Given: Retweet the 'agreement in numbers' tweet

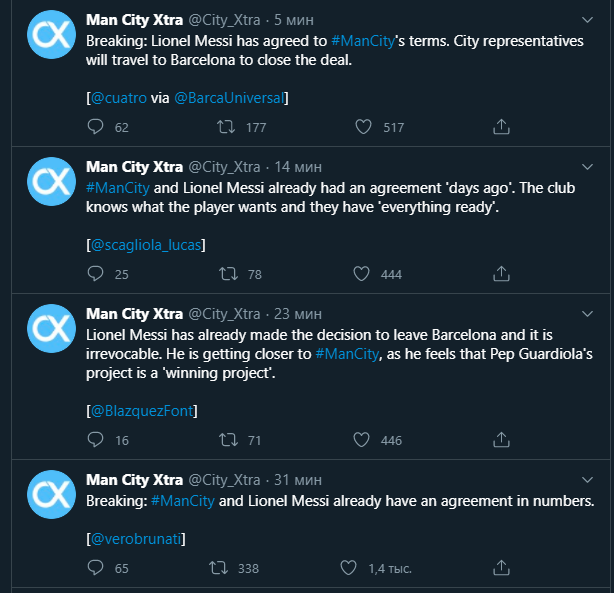Looking at the screenshot, I should (x=218, y=568).
